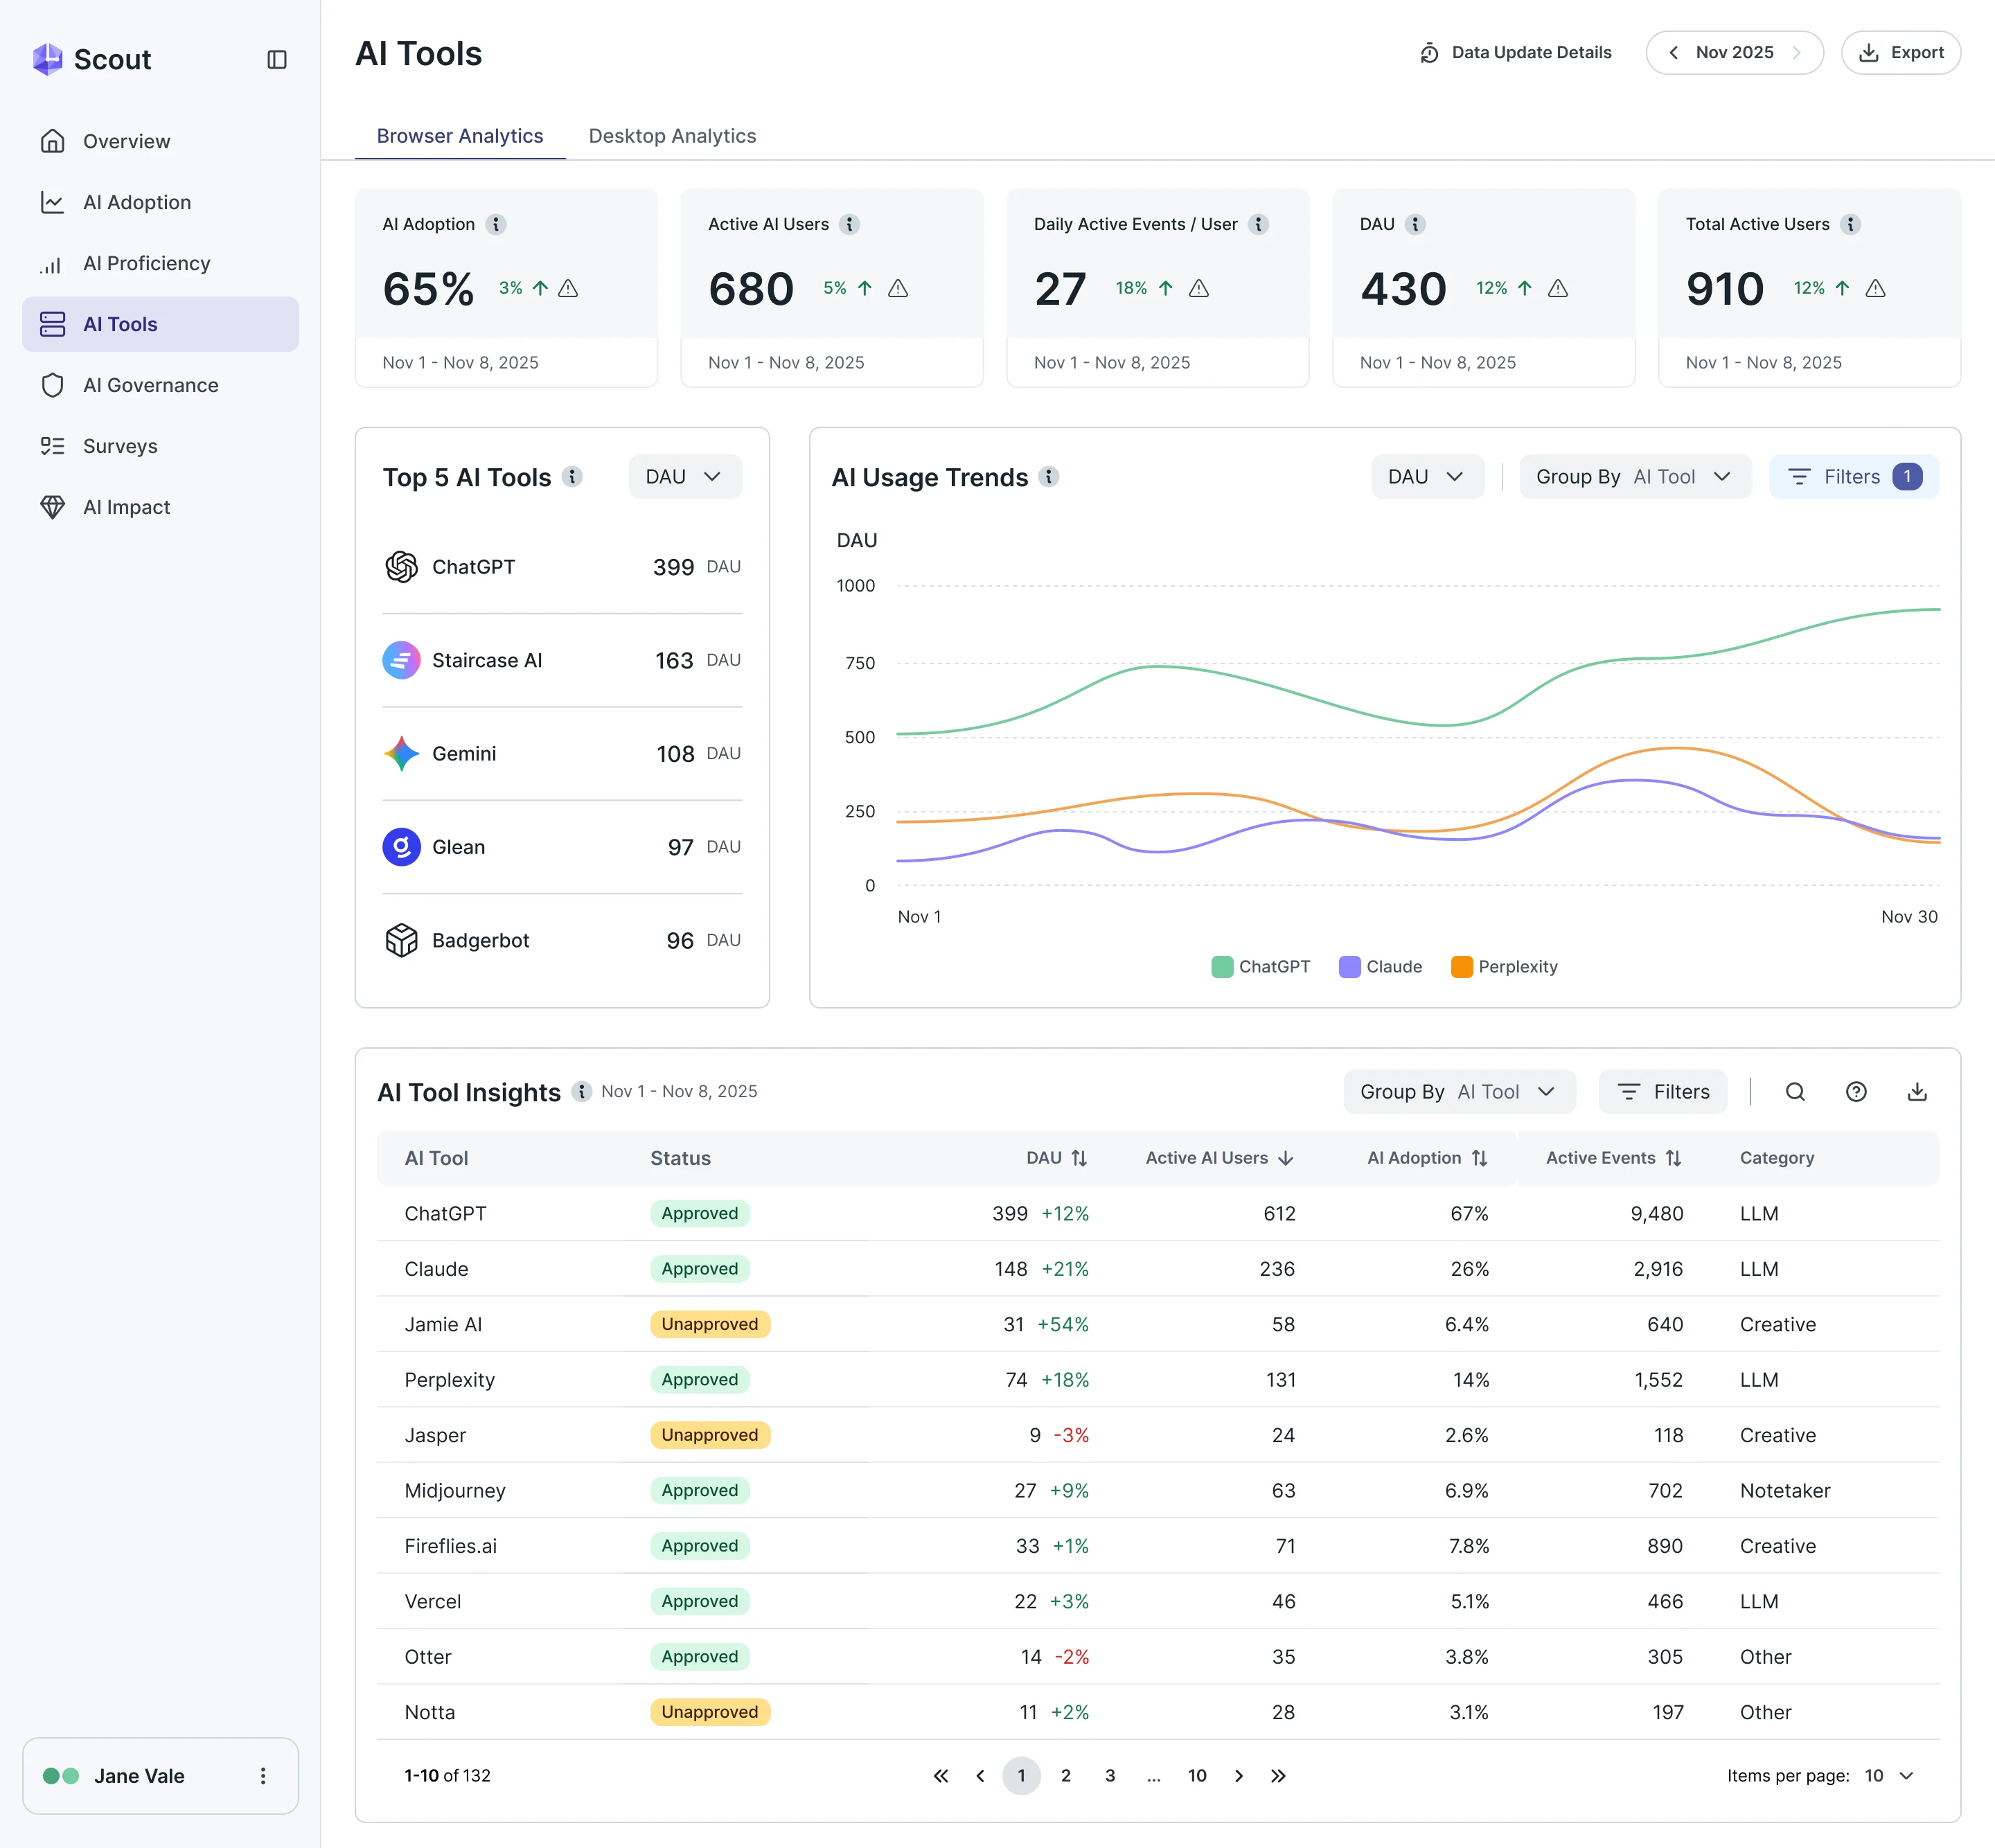Image resolution: width=1995 pixels, height=1848 pixels.
Task: Click the Glean logo icon
Action: 401,847
